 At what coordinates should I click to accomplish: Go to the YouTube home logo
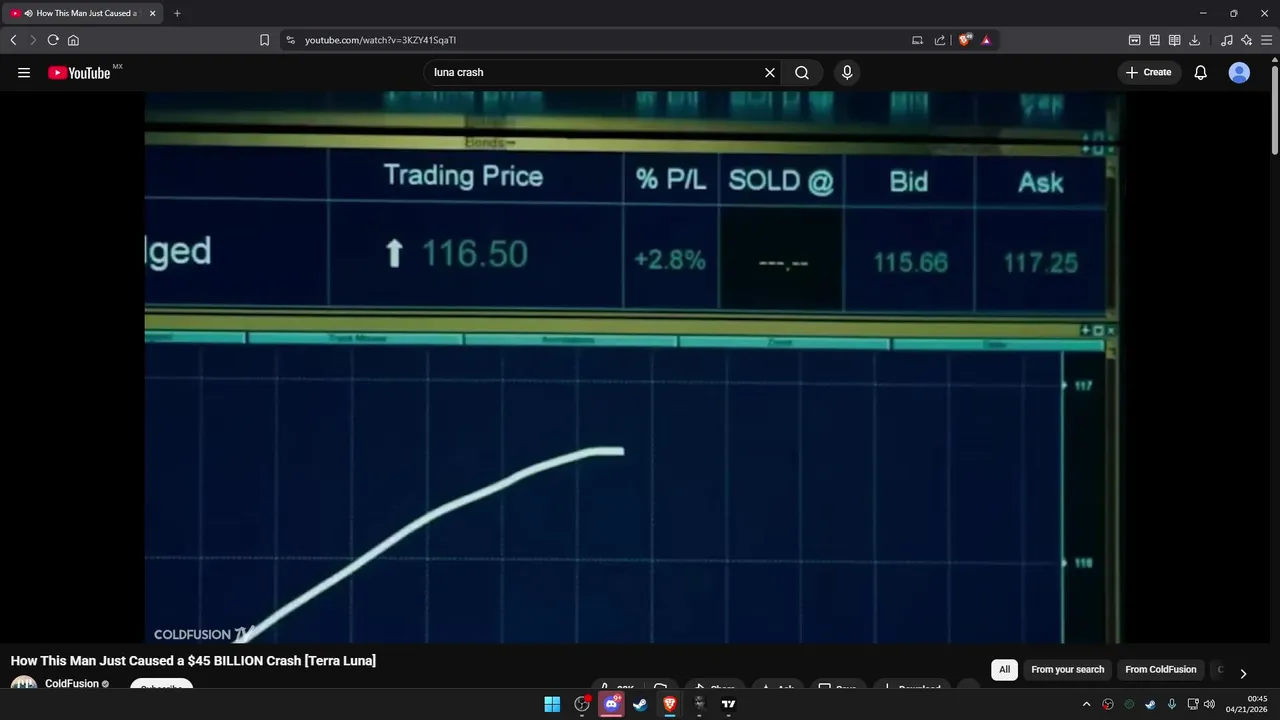(79, 72)
